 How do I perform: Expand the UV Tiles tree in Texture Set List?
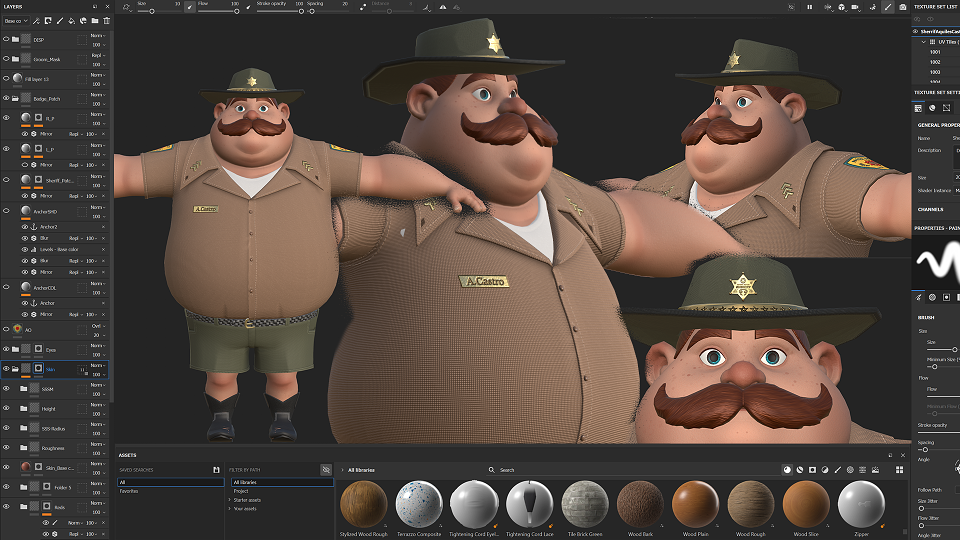pyautogui.click(x=923, y=42)
